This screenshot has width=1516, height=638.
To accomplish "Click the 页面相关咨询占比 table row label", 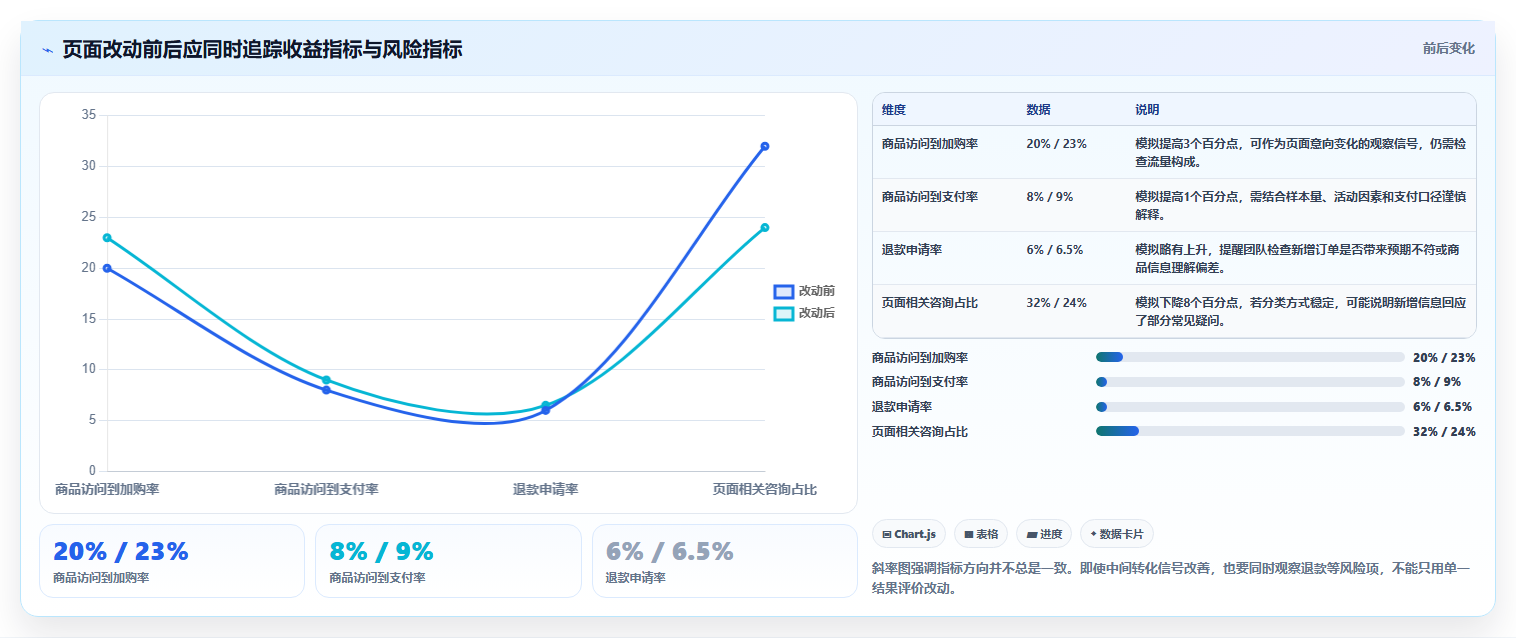I will (x=930, y=303).
